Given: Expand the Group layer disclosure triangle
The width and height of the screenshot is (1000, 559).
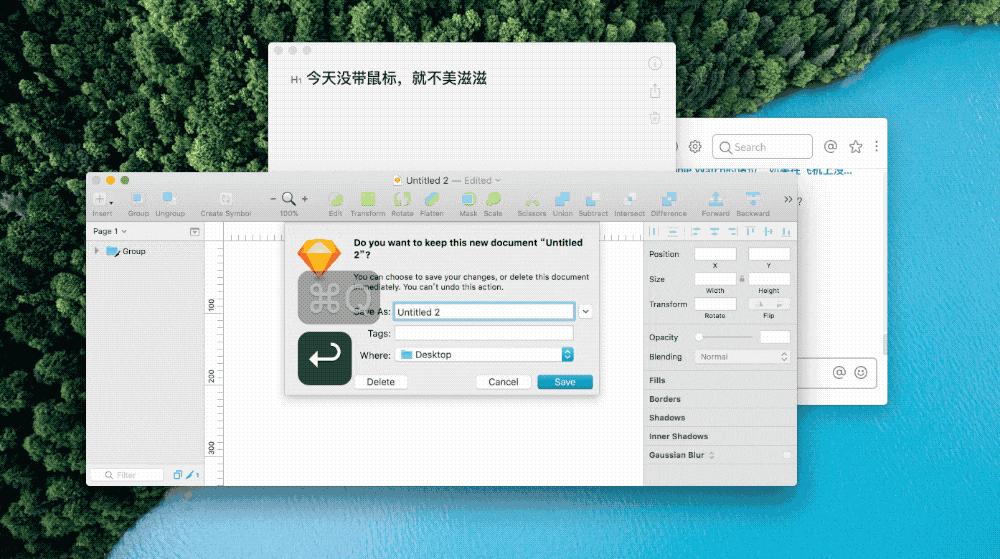Looking at the screenshot, I should [96, 251].
